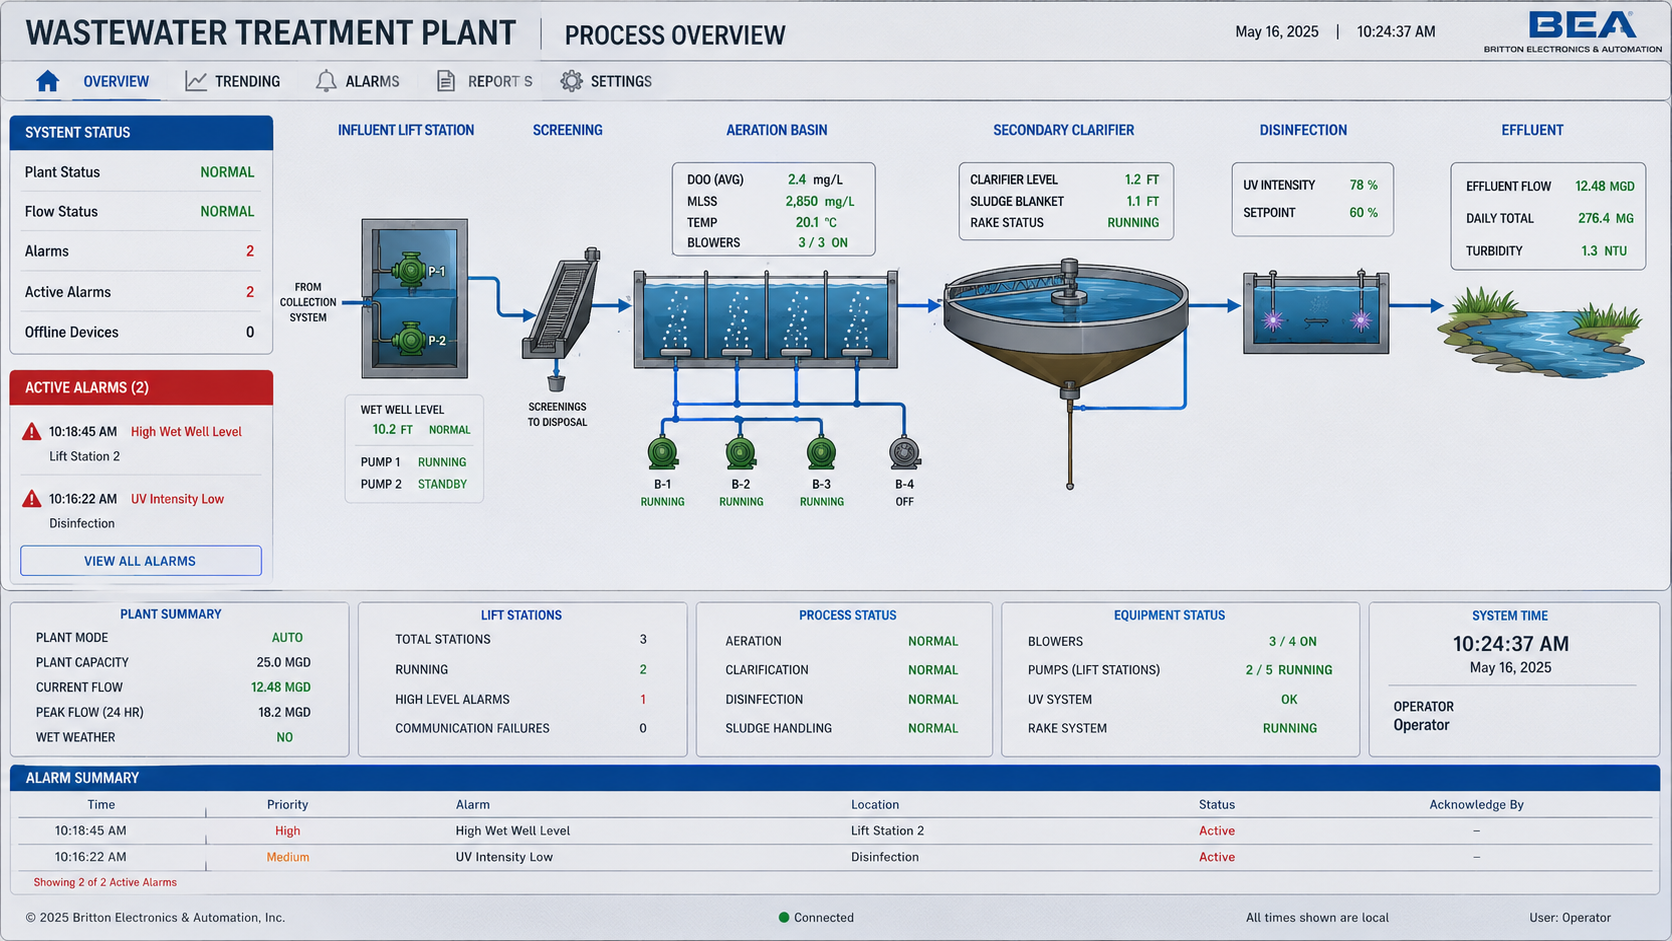Click Showing 2 of 2 Active Alarms text
This screenshot has width=1672, height=941.
pyautogui.click(x=105, y=882)
